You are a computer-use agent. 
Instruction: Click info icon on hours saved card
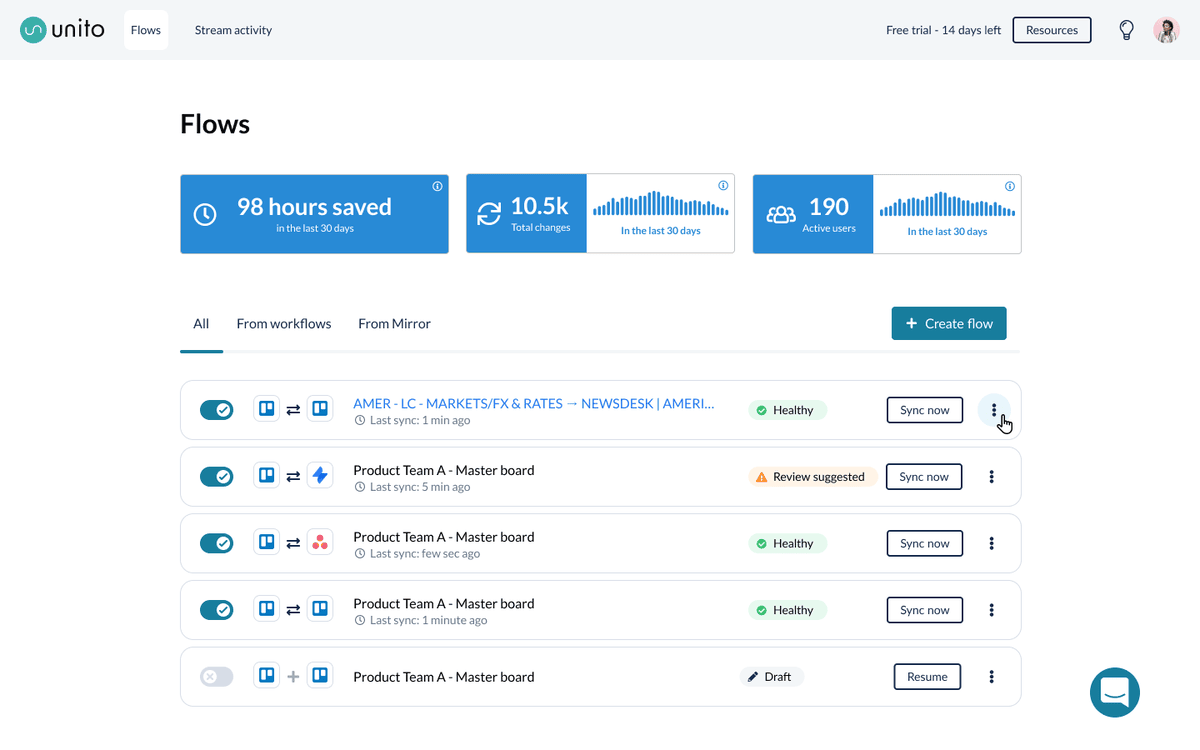click(x=437, y=187)
